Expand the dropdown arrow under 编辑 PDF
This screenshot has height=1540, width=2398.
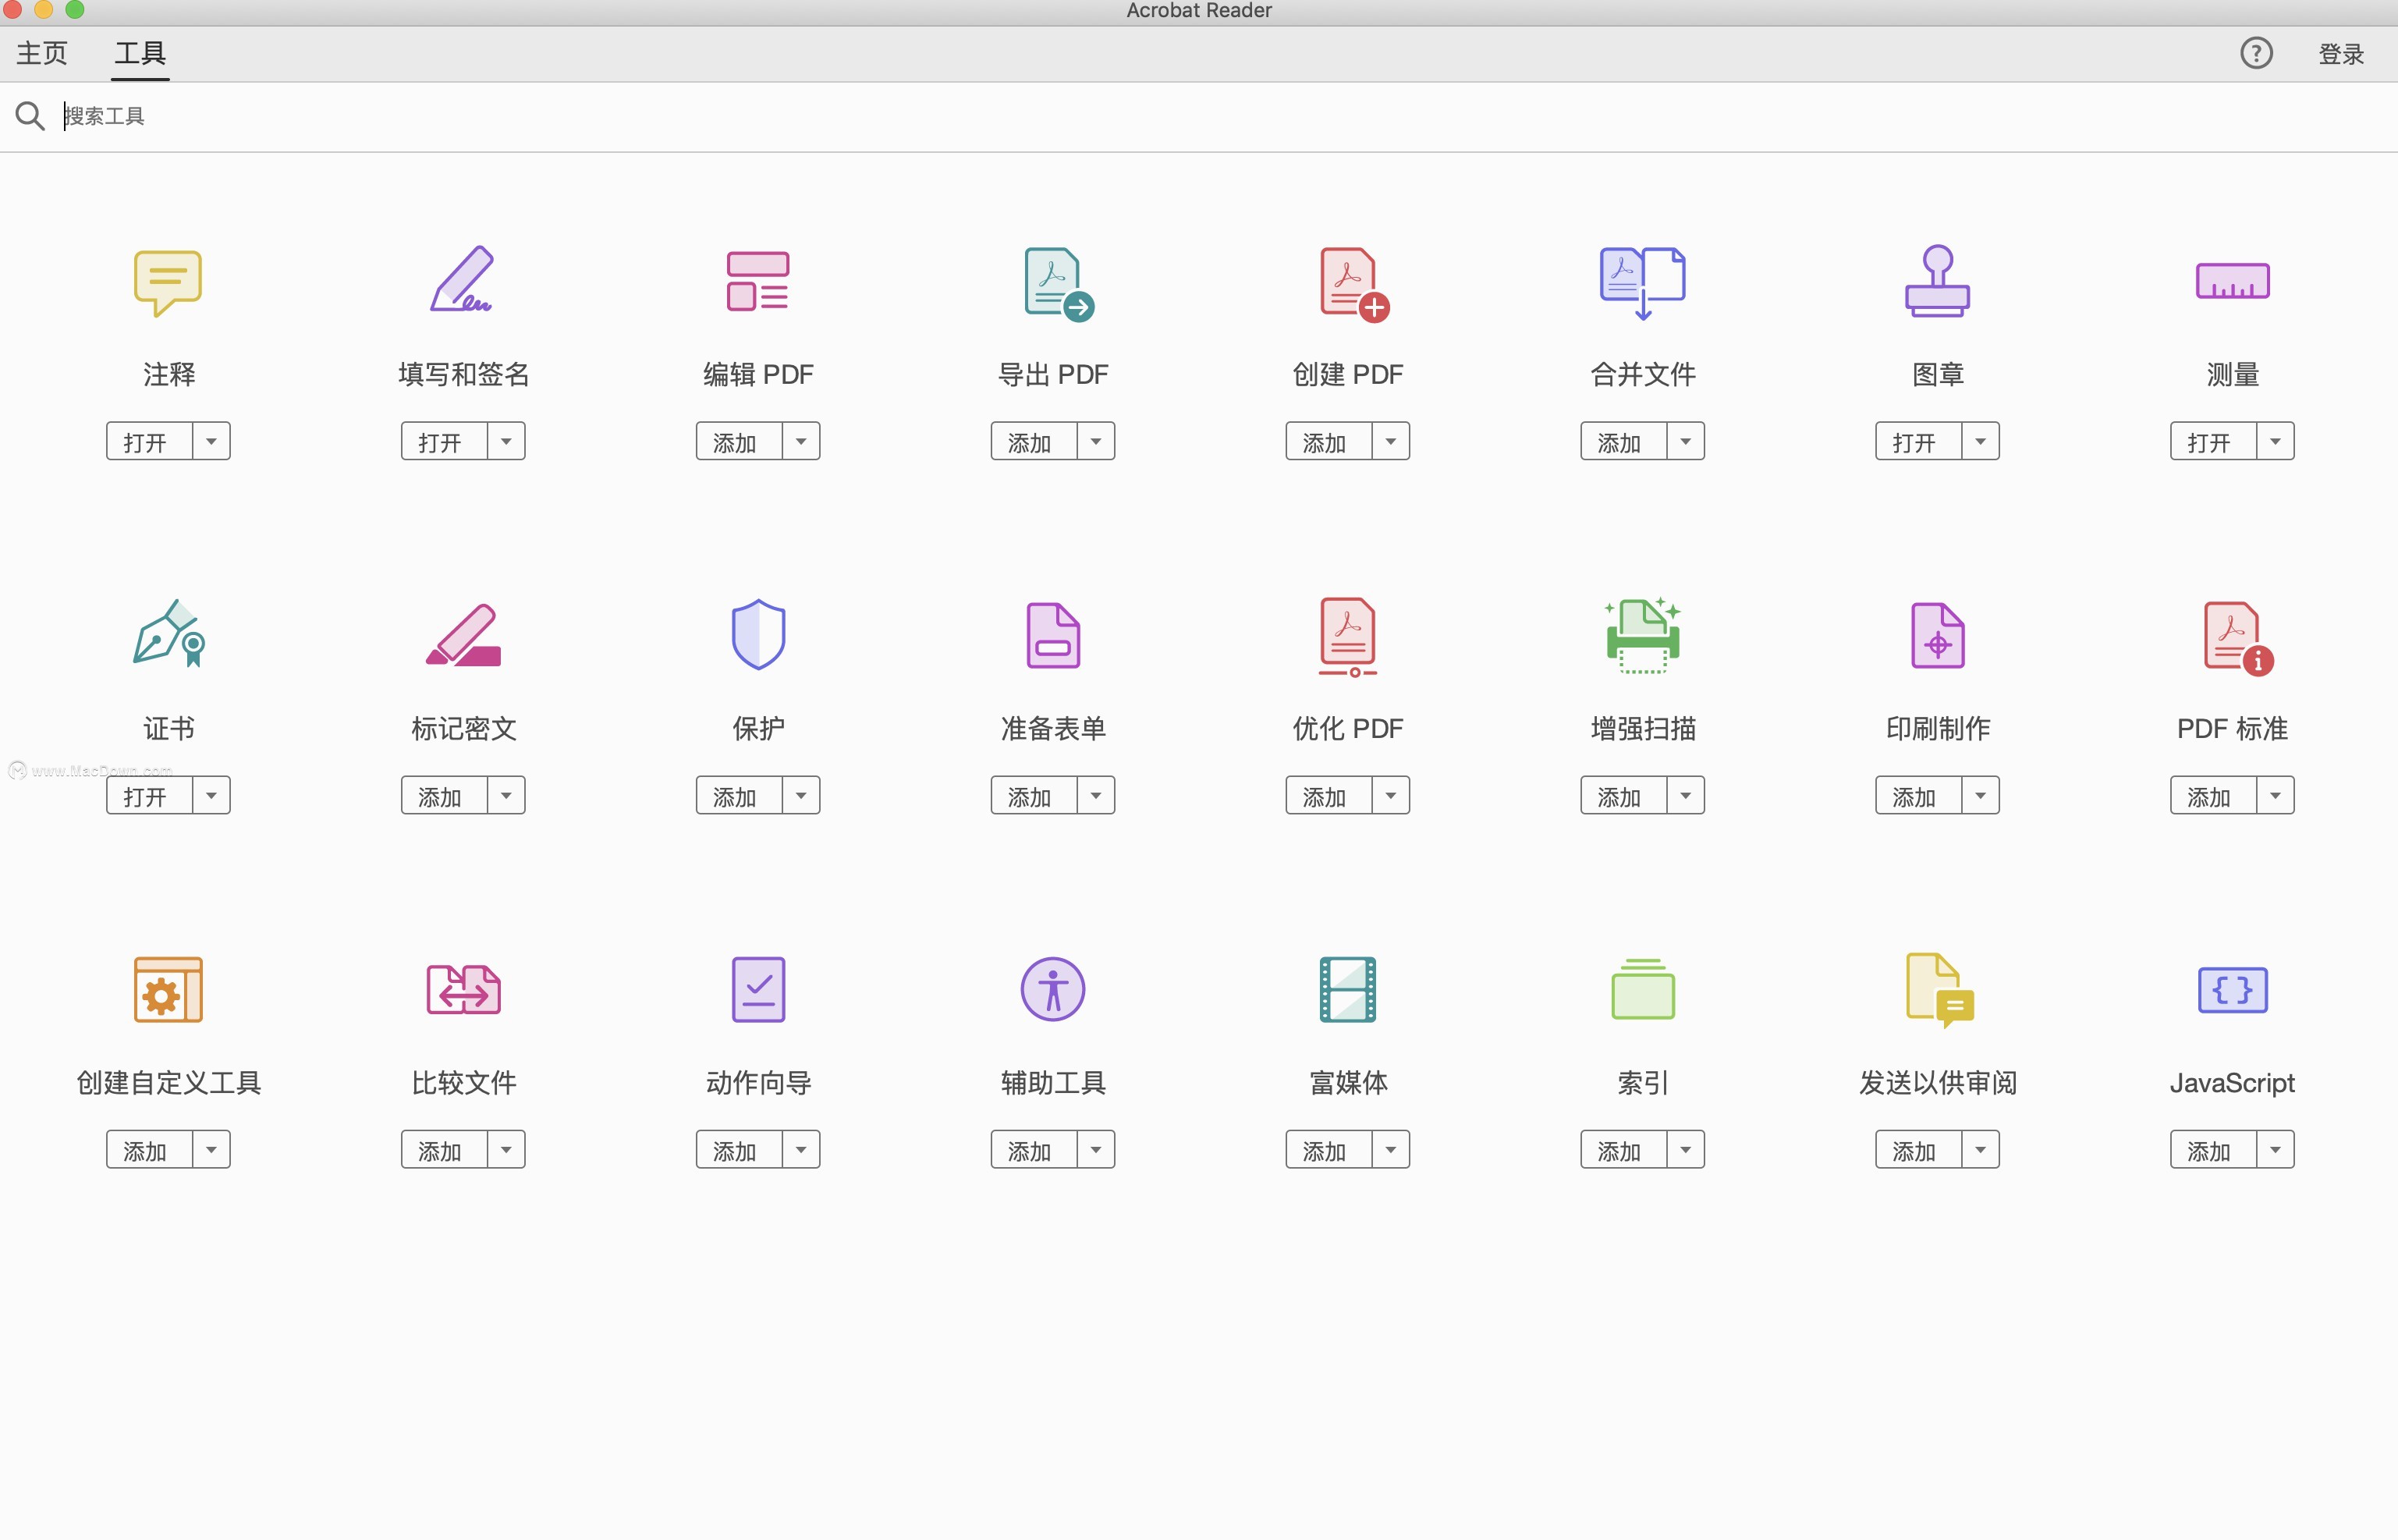[x=801, y=441]
